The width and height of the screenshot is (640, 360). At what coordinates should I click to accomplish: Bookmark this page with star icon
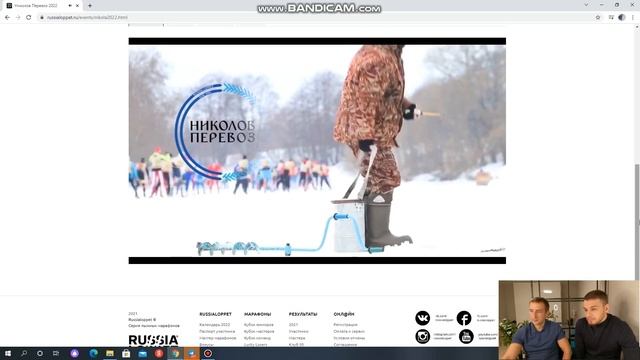click(x=598, y=17)
